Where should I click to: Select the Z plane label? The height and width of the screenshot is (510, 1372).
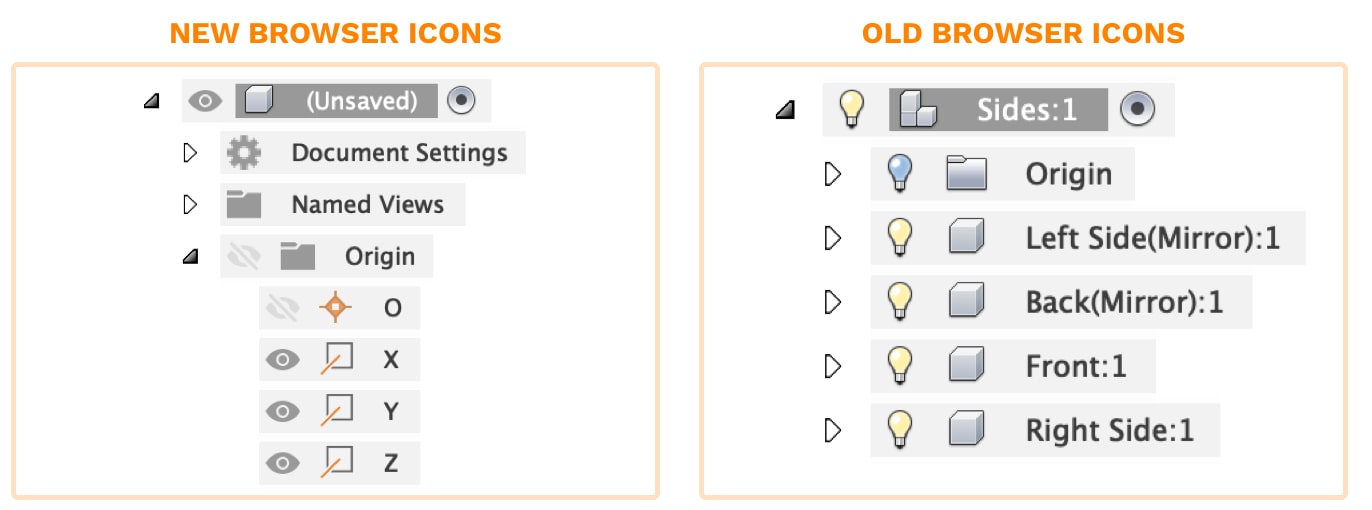390,463
